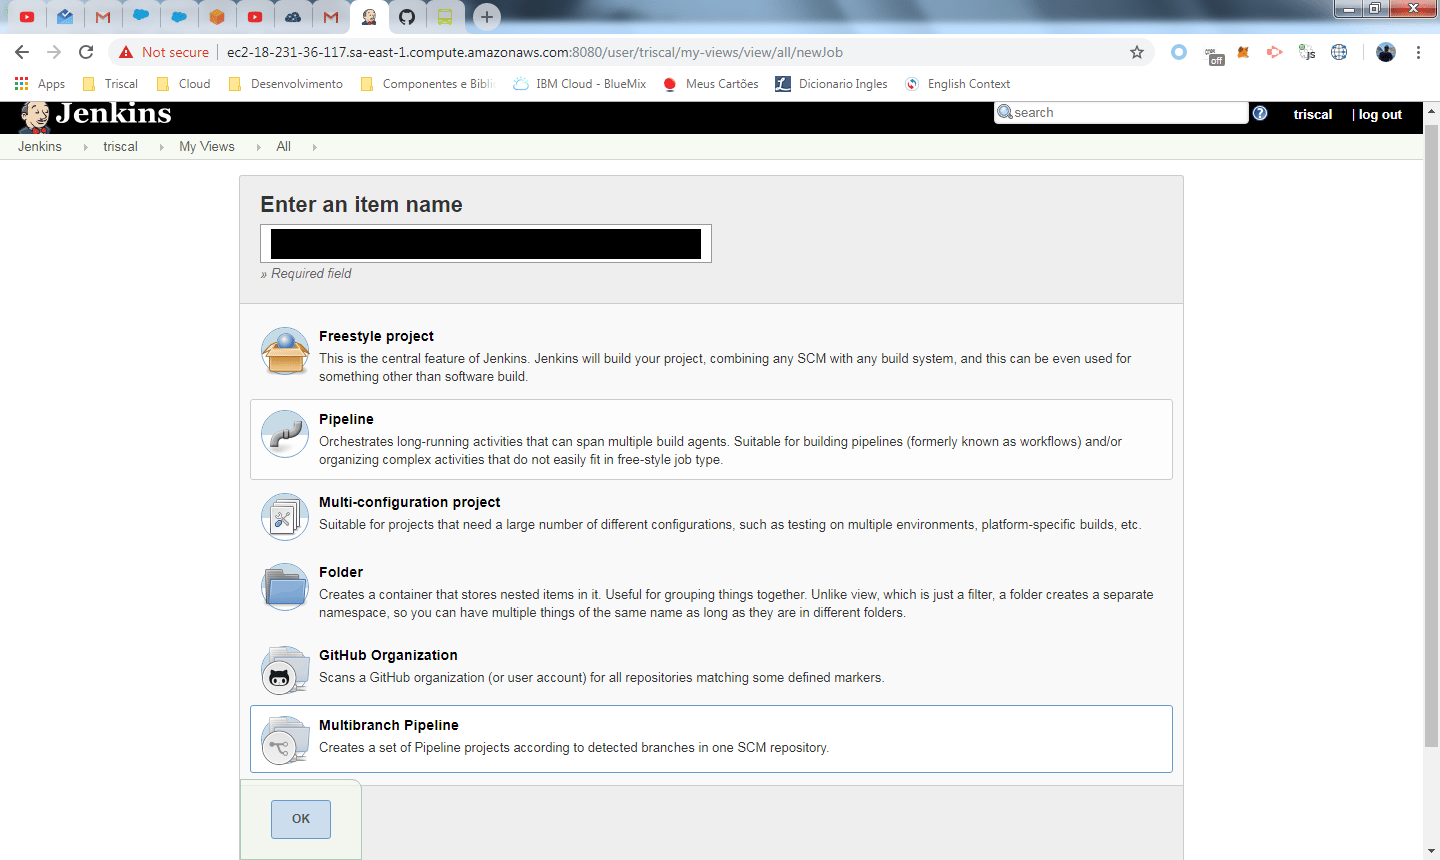Click the browser address bar URL
Screen dimensions: 1440x860
pyautogui.click(x=535, y=52)
